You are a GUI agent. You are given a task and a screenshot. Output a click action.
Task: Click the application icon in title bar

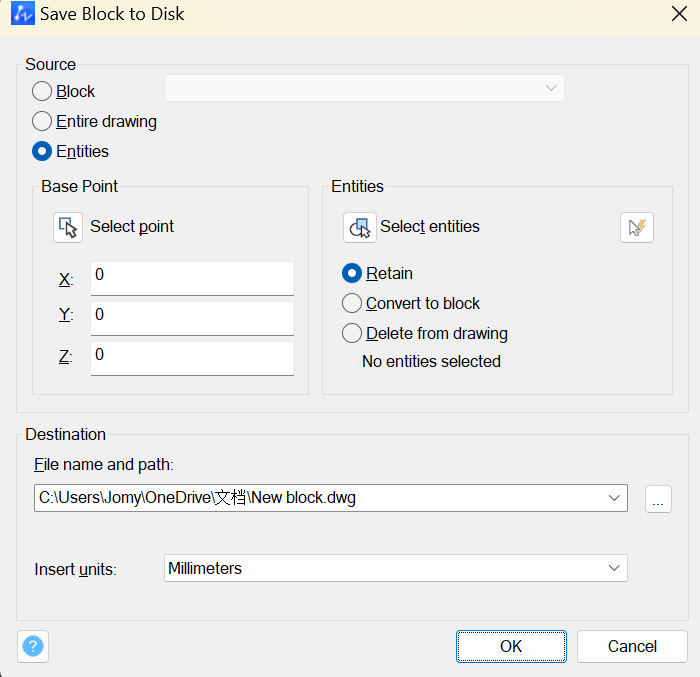[23, 13]
